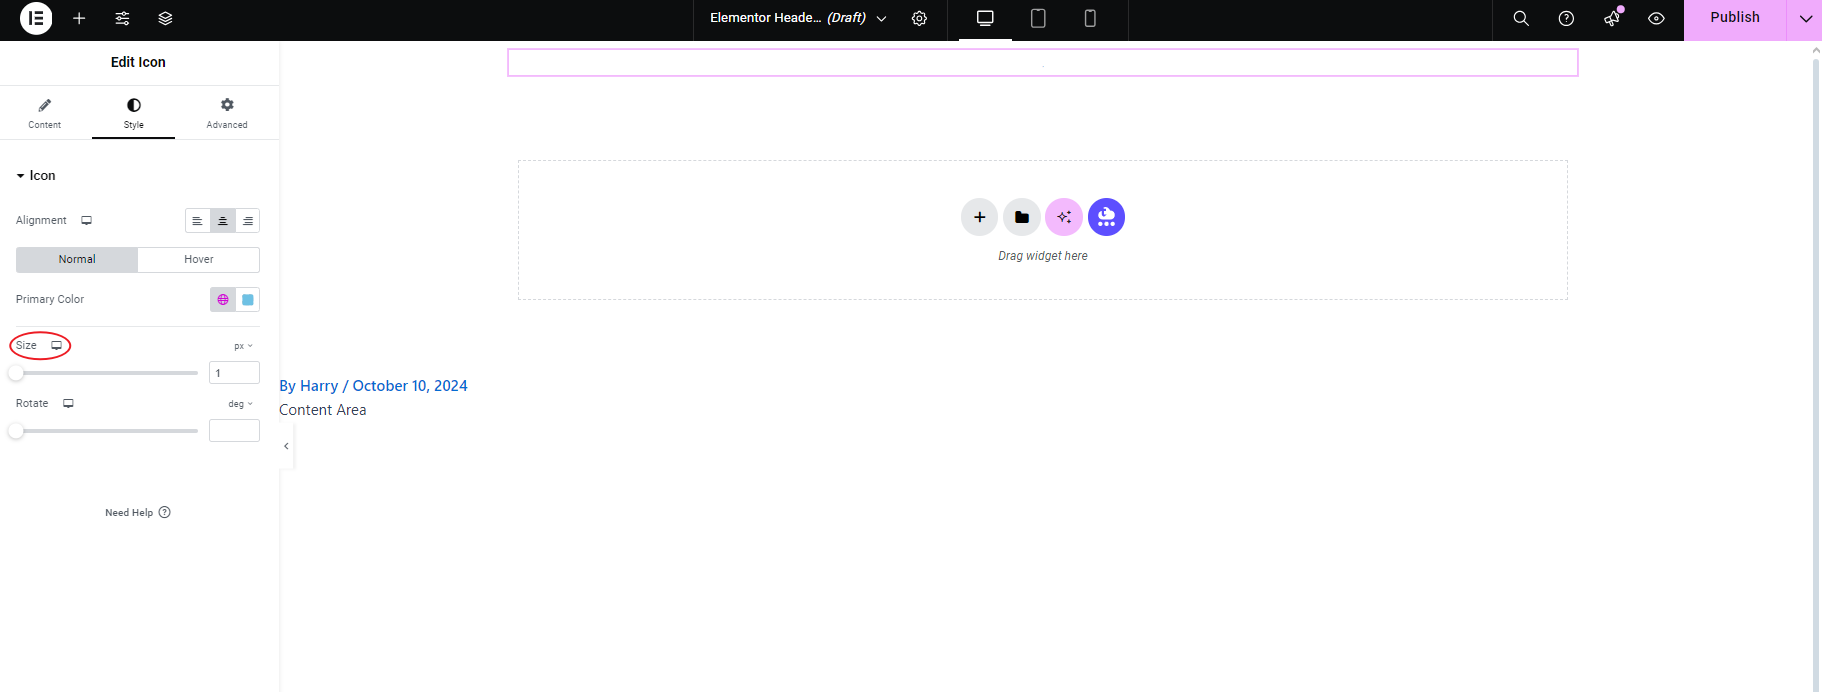The width and height of the screenshot is (1822, 692).
Task: Switch to mobile responsive view
Action: coord(1090,19)
